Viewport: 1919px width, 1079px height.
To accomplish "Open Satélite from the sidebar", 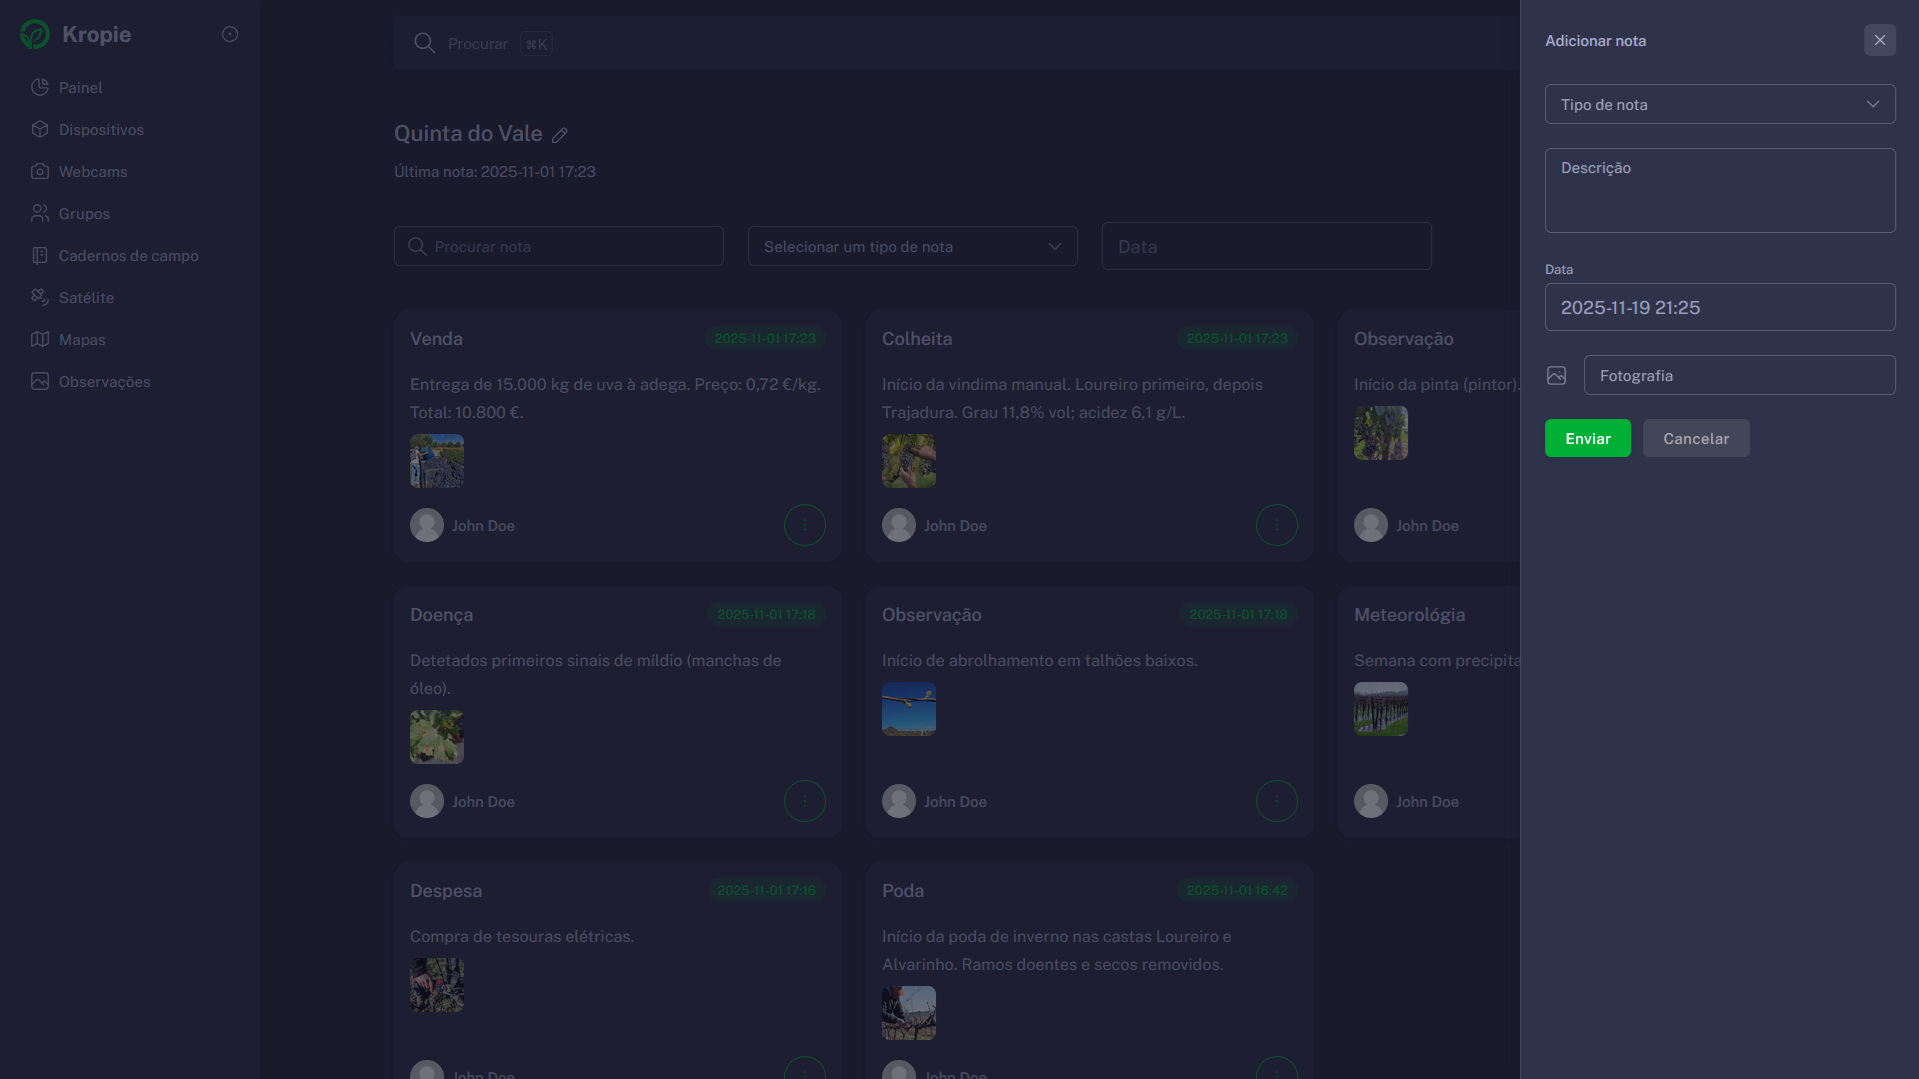I will point(86,298).
